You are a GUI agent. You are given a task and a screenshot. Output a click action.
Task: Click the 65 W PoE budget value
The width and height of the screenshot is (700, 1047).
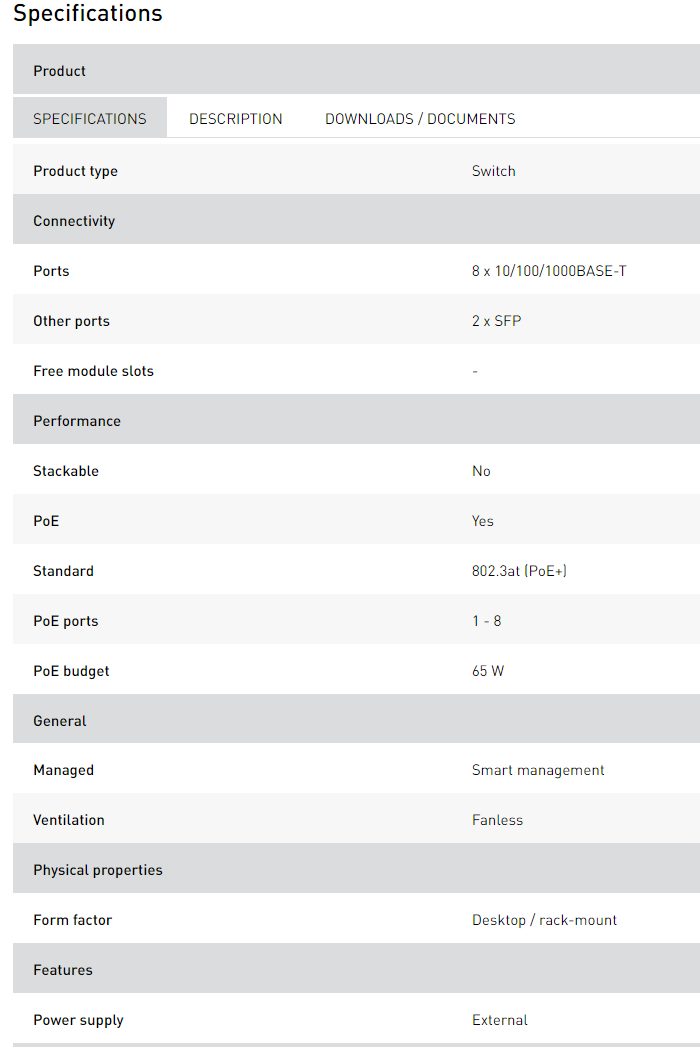point(488,671)
